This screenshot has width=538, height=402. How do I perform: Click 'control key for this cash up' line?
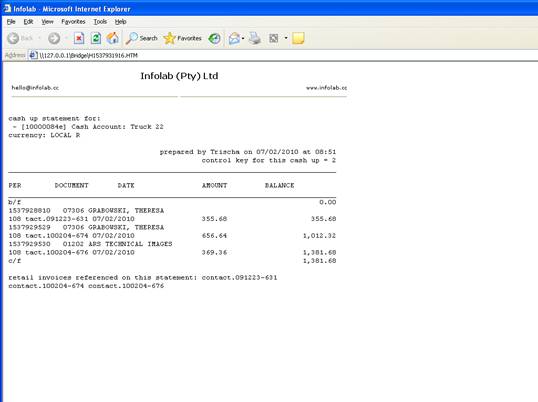click(269, 161)
